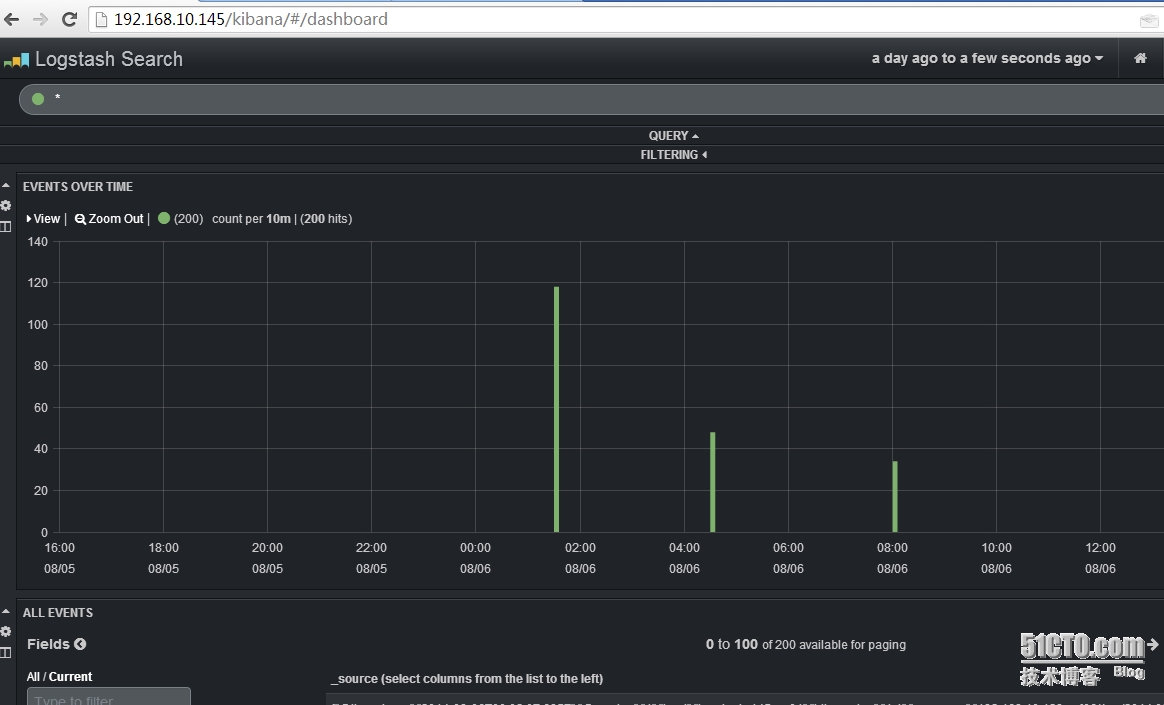The image size is (1164, 705).
Task: Click the tallest histogram bar near 02:00
Action: point(556,410)
